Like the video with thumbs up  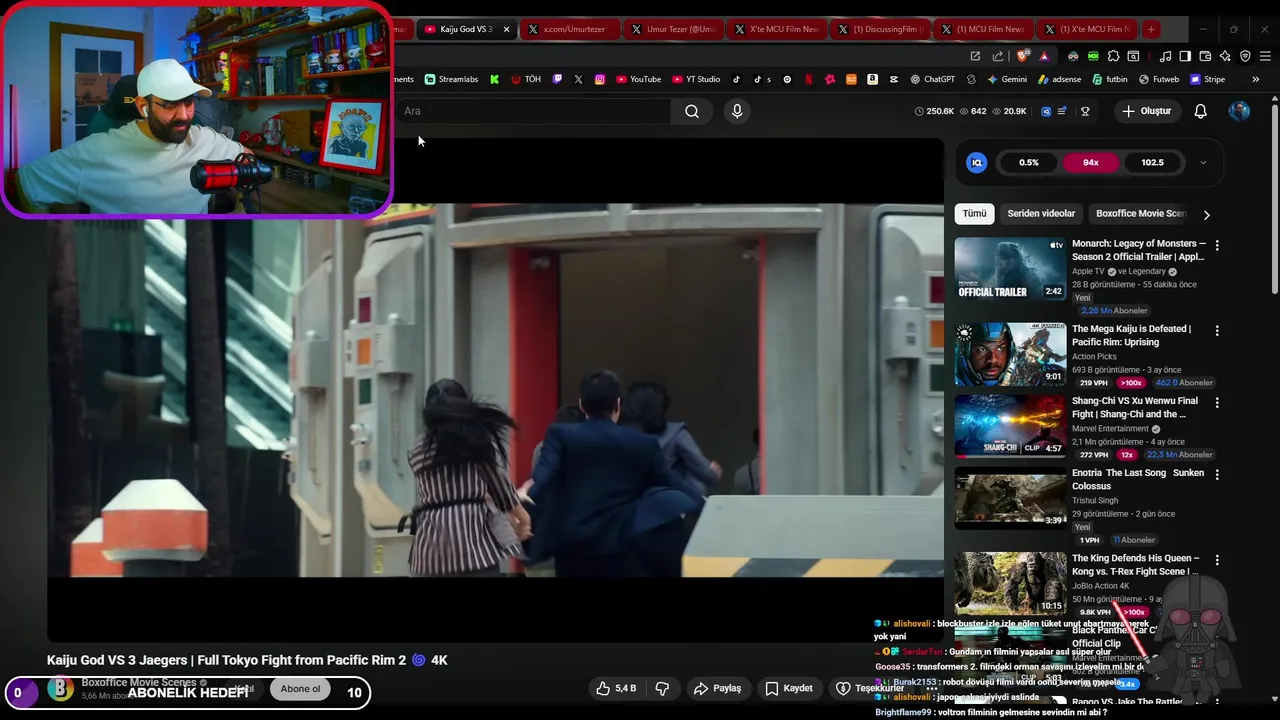[616, 688]
